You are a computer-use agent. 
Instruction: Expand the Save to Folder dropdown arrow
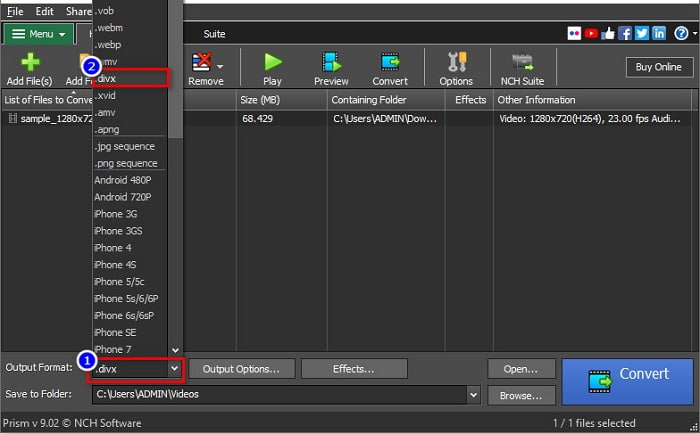(x=474, y=395)
